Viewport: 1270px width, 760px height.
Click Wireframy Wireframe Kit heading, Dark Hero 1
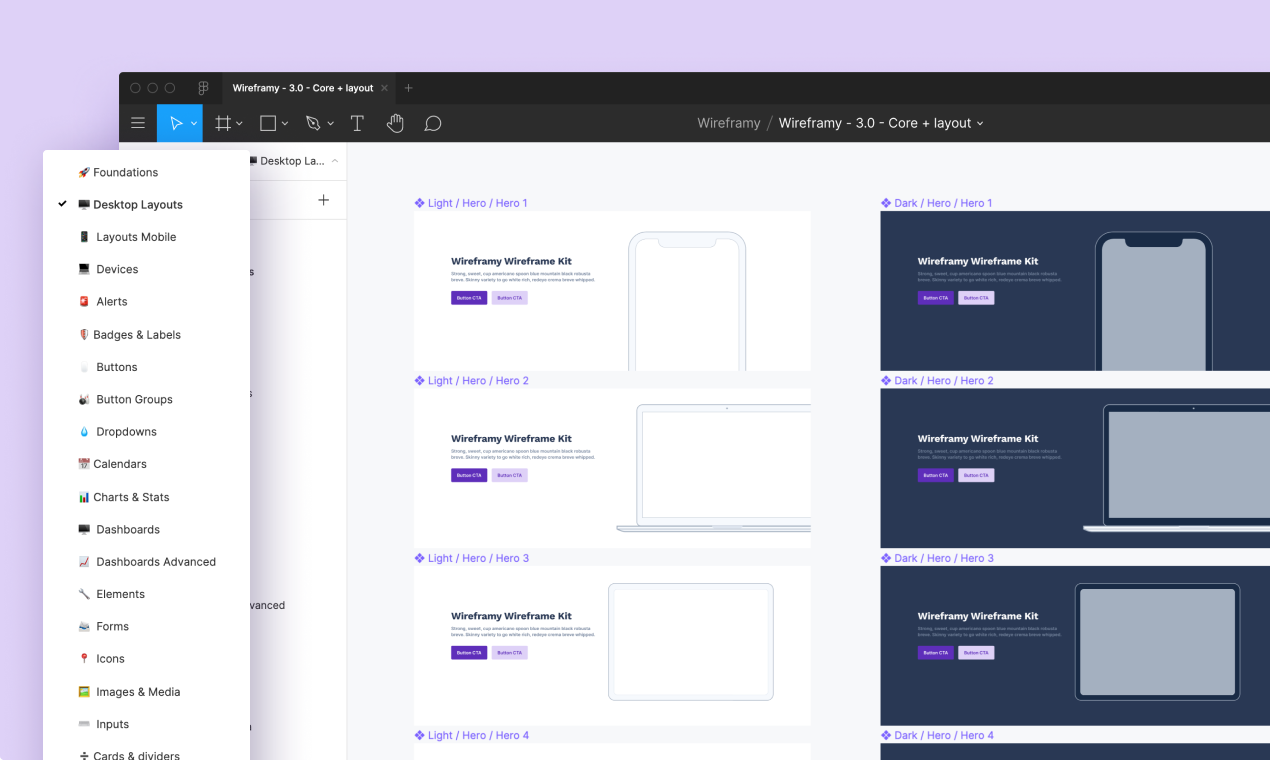click(x=978, y=261)
